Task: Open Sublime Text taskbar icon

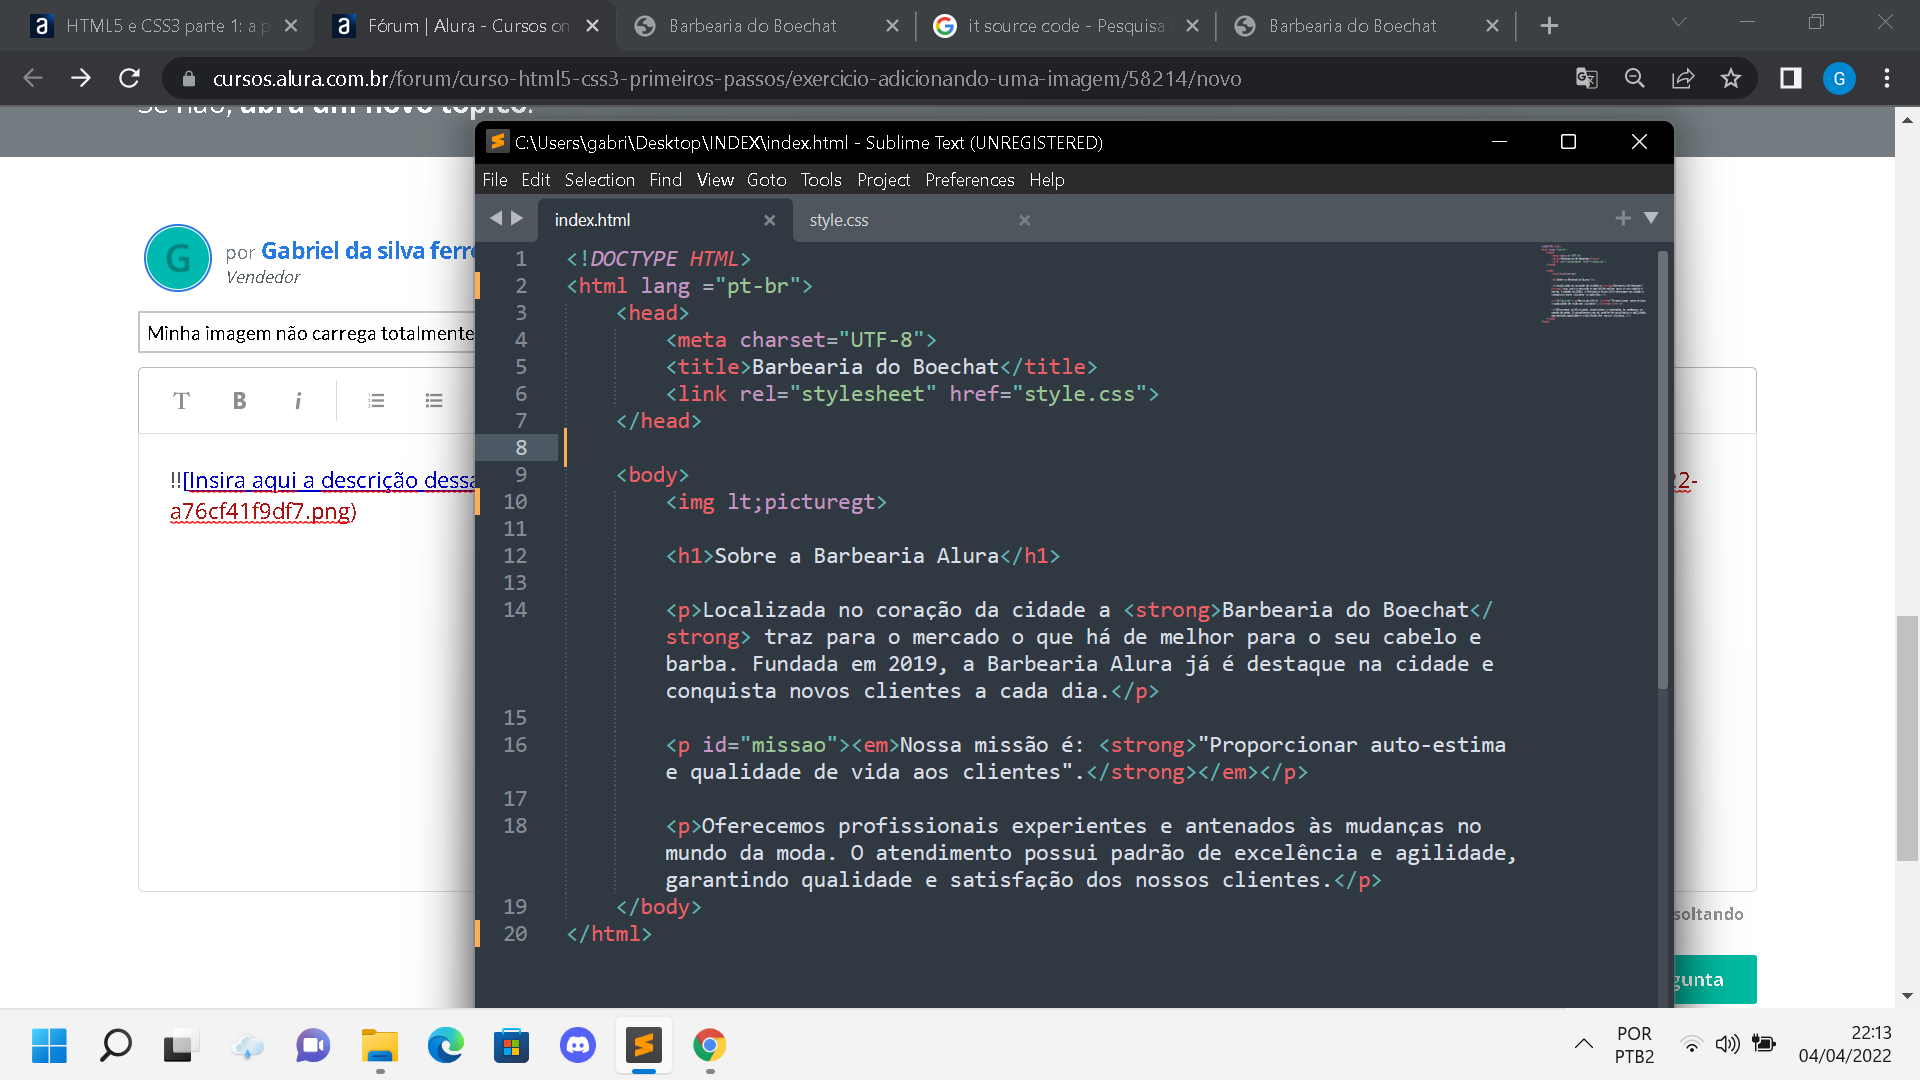Action: [x=644, y=1046]
